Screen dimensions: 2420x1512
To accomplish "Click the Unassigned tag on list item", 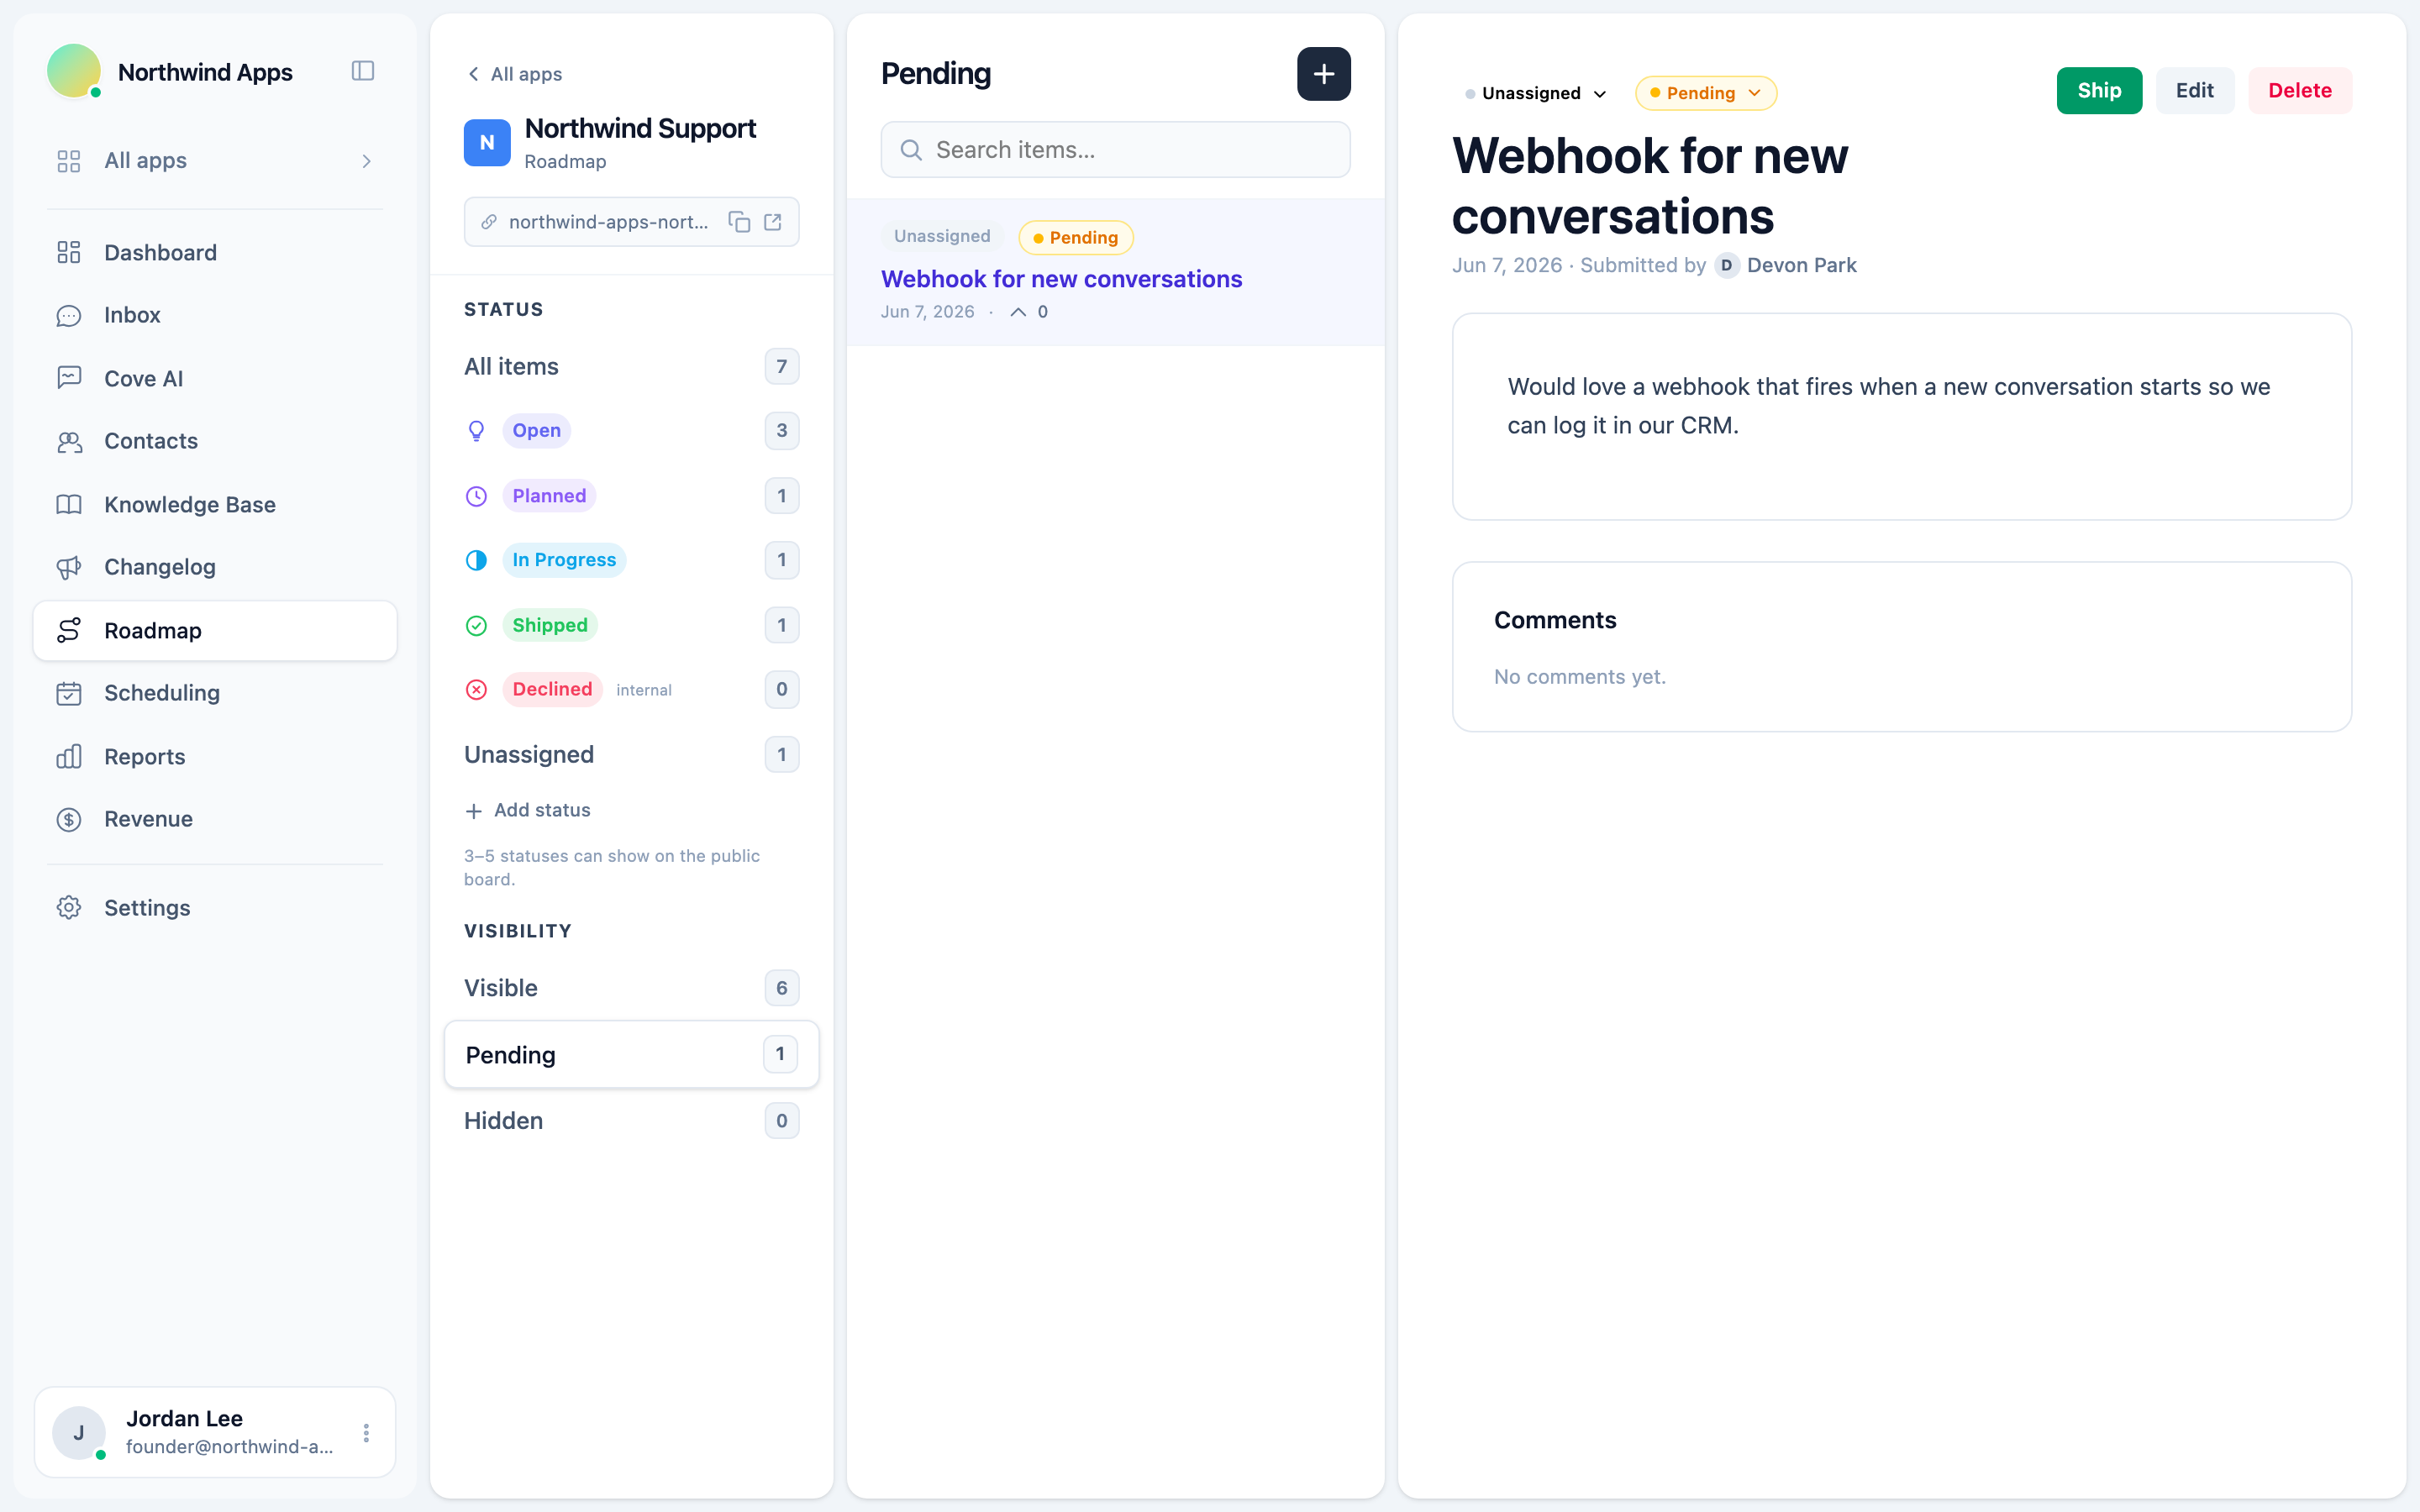I will point(941,237).
